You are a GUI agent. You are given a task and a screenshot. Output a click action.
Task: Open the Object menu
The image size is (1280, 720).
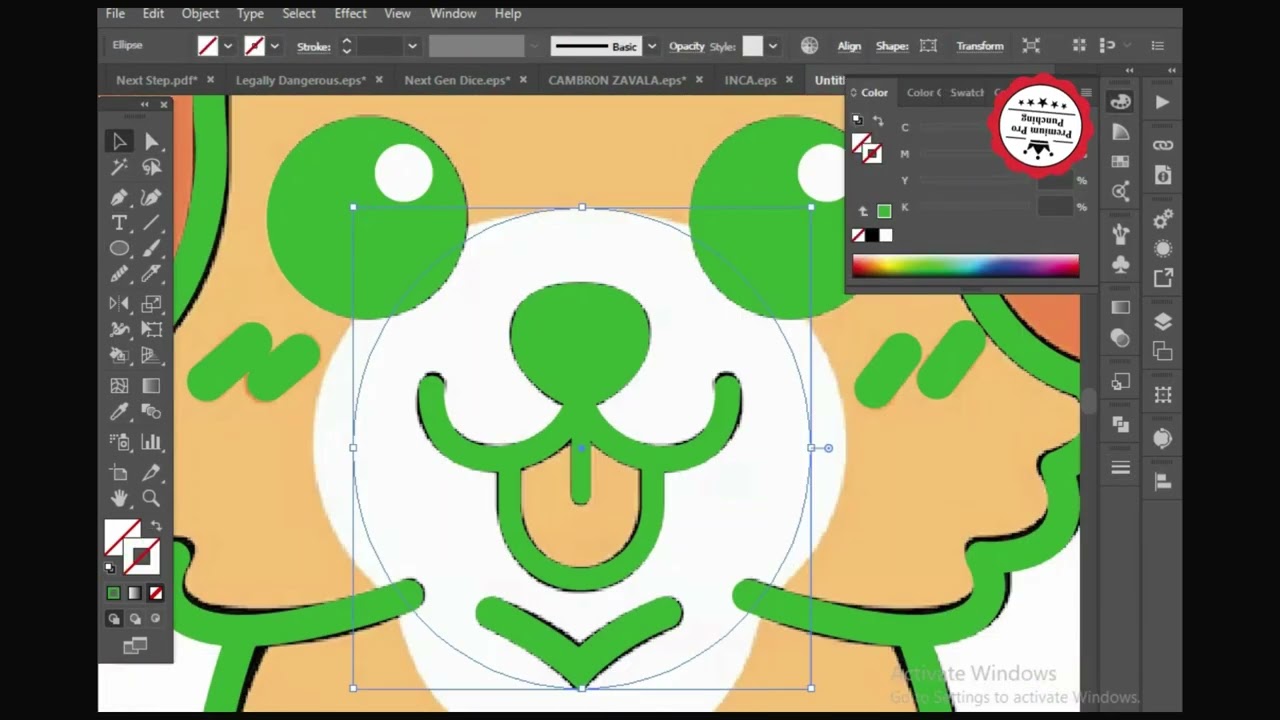coord(200,14)
